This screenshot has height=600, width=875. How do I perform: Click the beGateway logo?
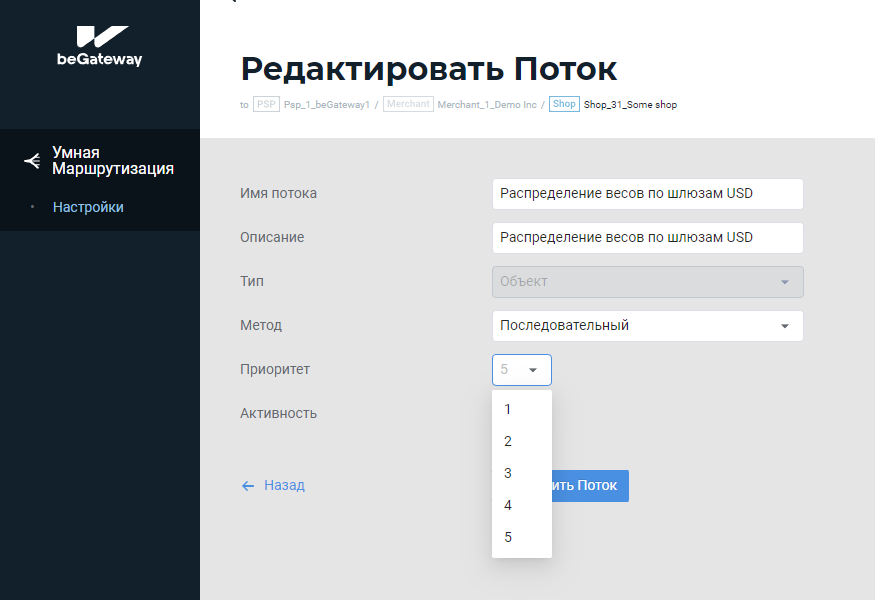click(100, 46)
